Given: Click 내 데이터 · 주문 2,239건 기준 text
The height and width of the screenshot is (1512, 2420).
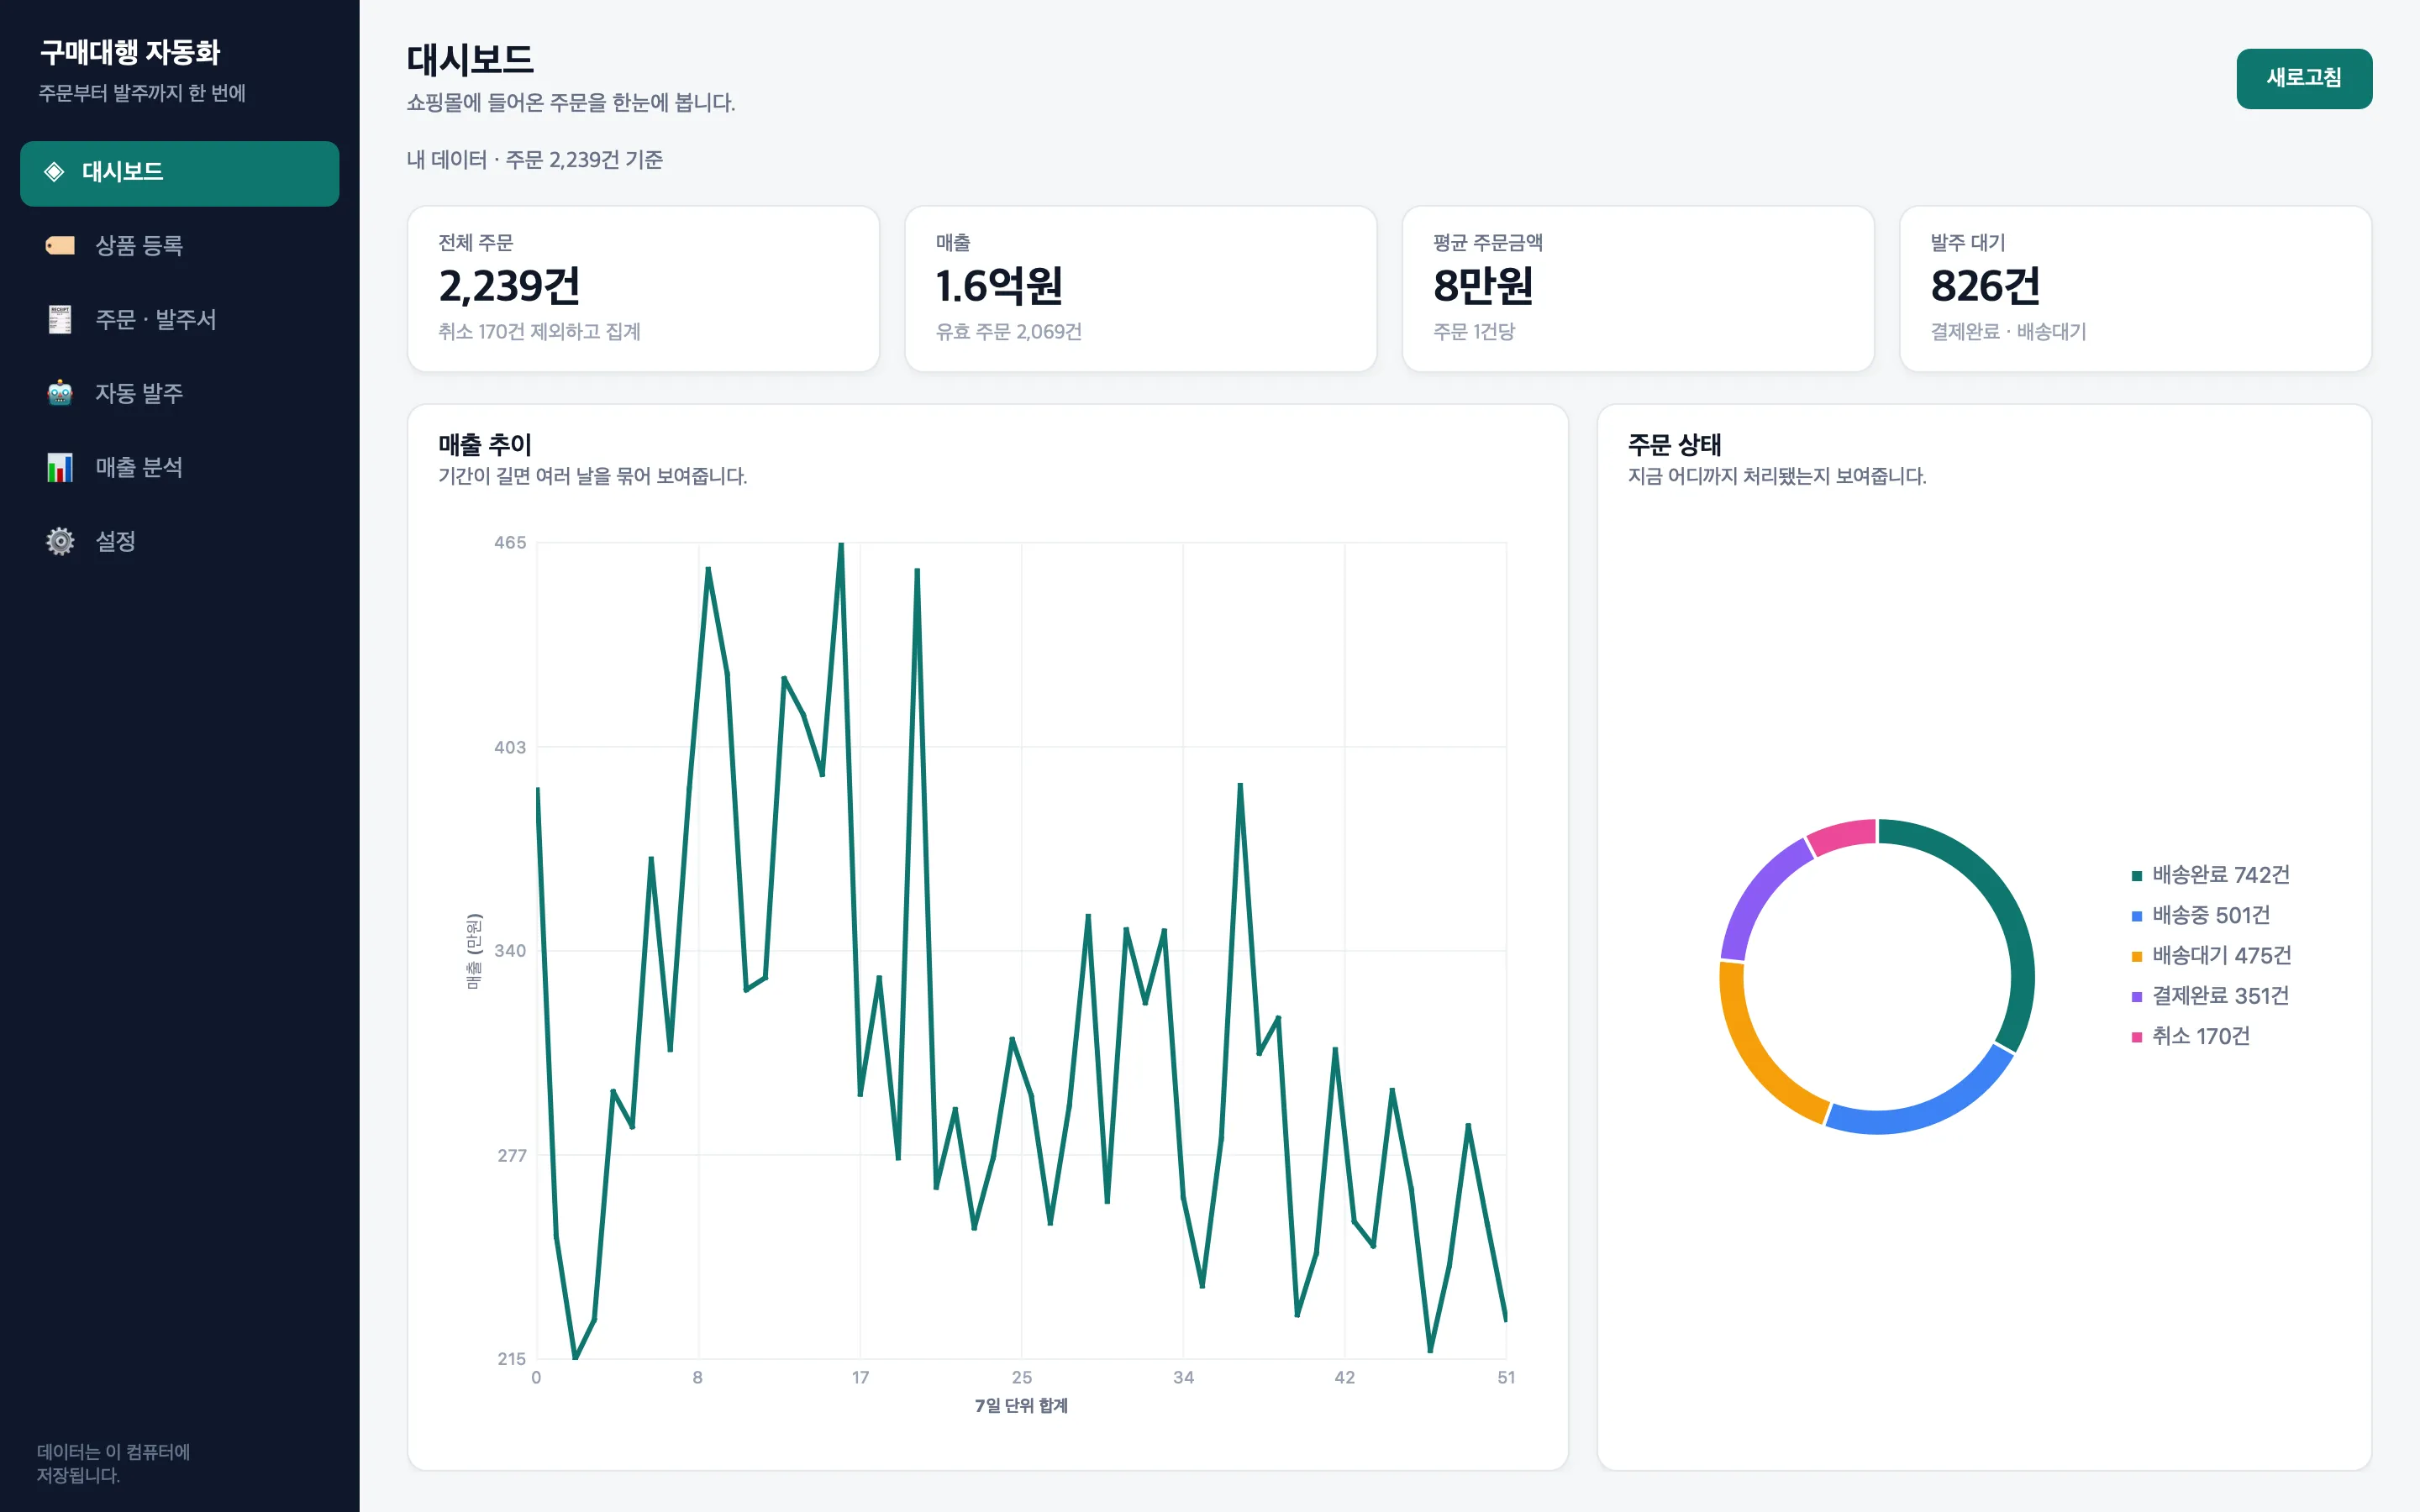Looking at the screenshot, I should tap(534, 160).
